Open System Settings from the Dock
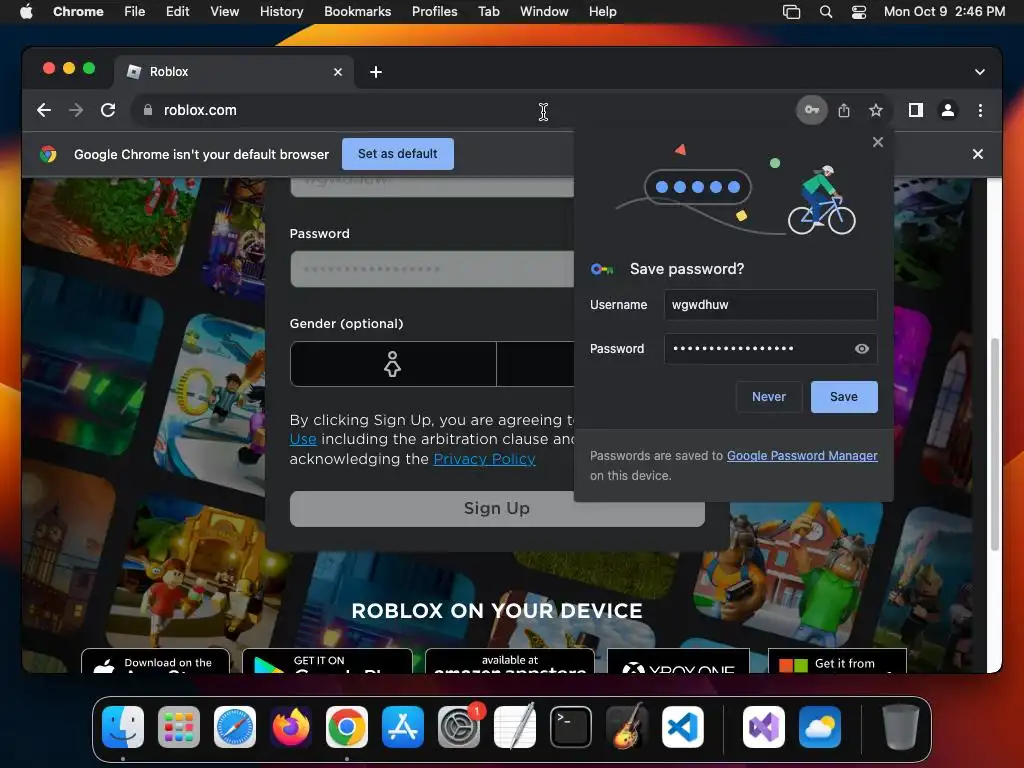 click(459, 727)
